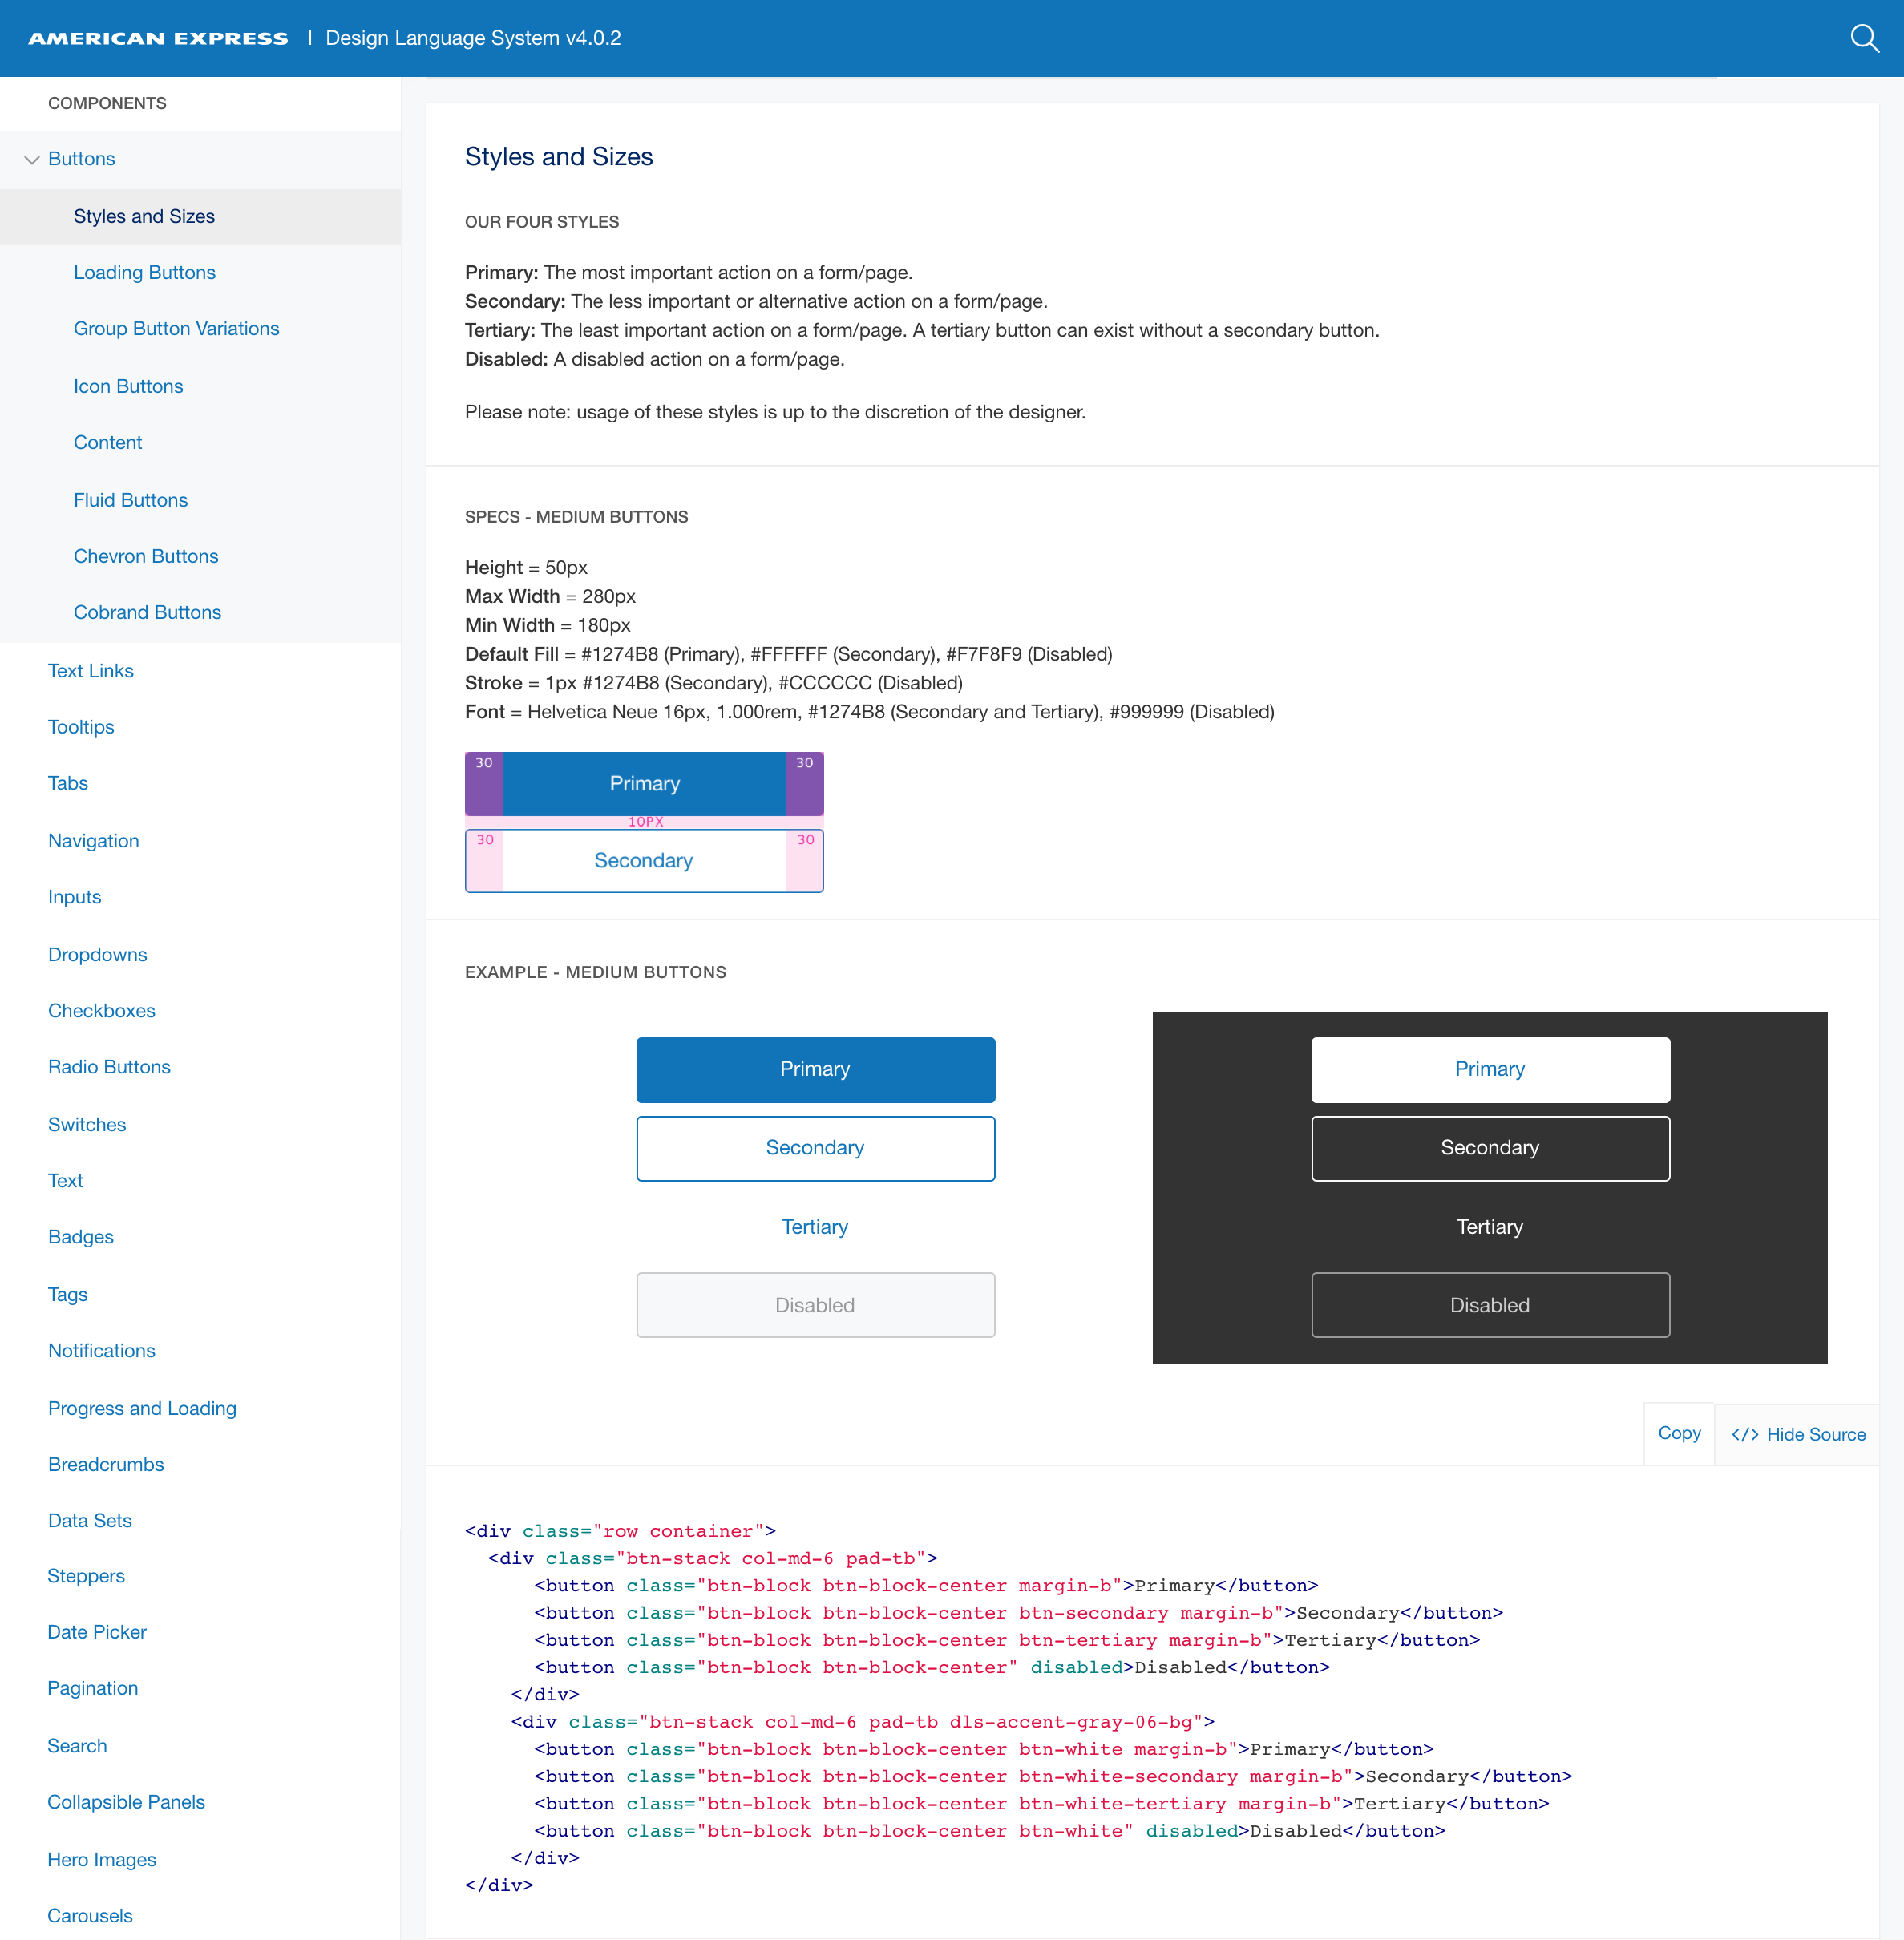Go to Radio Buttons page
1904x1940 pixels.
109,1066
